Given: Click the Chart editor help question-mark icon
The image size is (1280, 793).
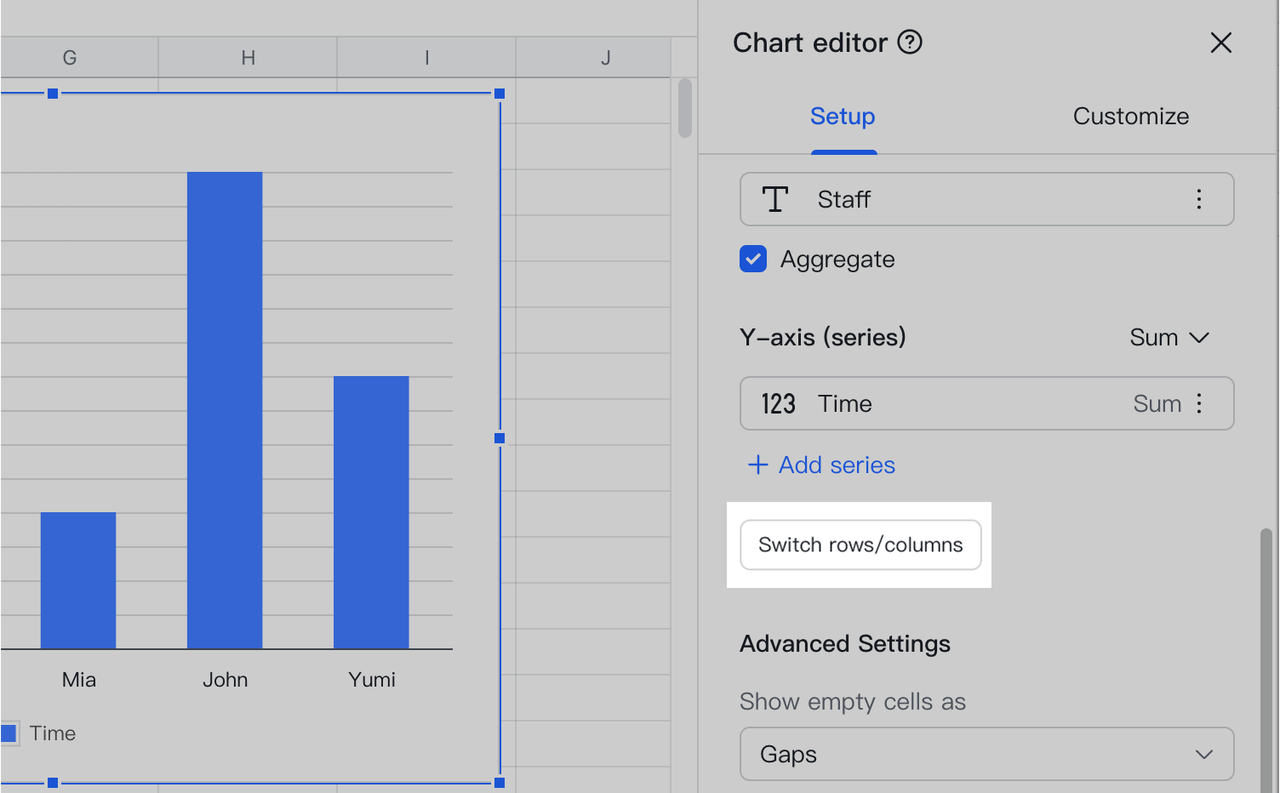Looking at the screenshot, I should [909, 43].
